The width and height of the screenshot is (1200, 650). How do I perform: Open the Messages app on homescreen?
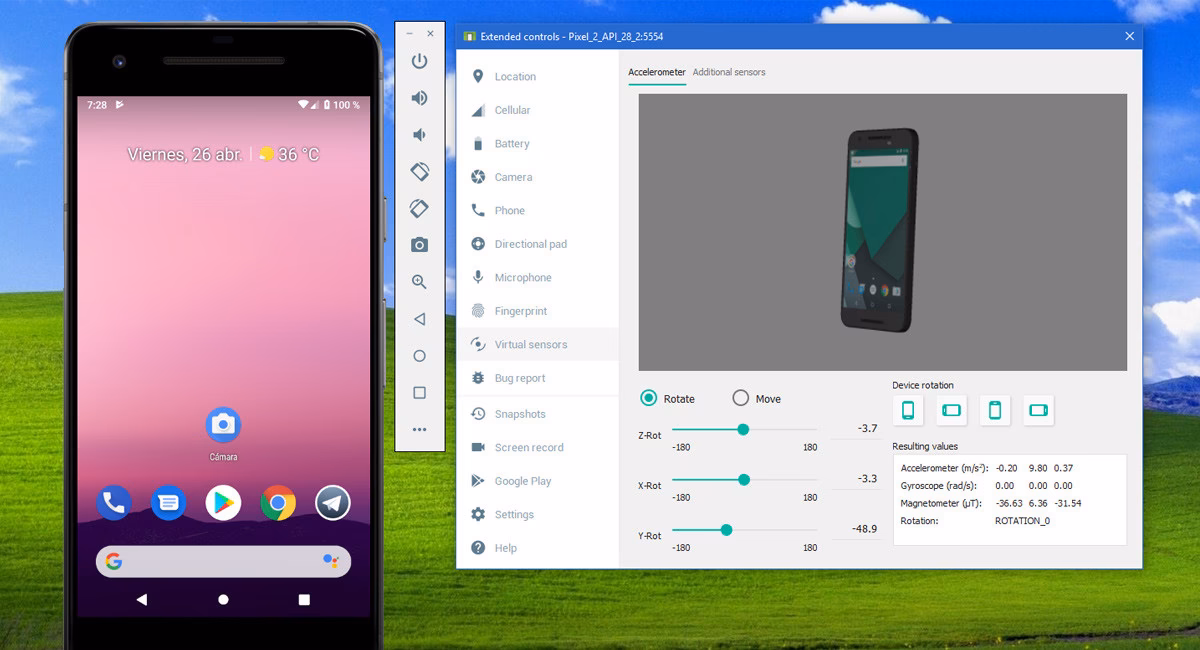click(x=169, y=502)
